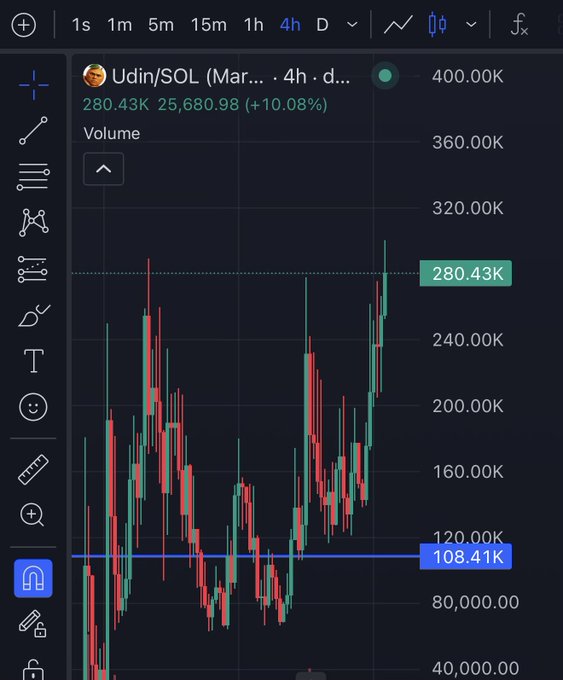This screenshot has width=563, height=680.
Task: Click the green market status dot
Action: (385, 76)
